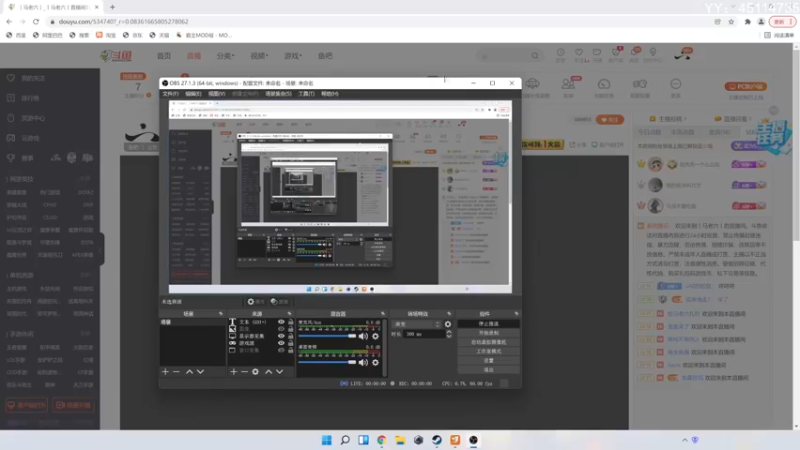The width and height of the screenshot is (800, 450).
Task: Open the 游戏 dropdown in Douyu navigation
Action: pos(293,56)
